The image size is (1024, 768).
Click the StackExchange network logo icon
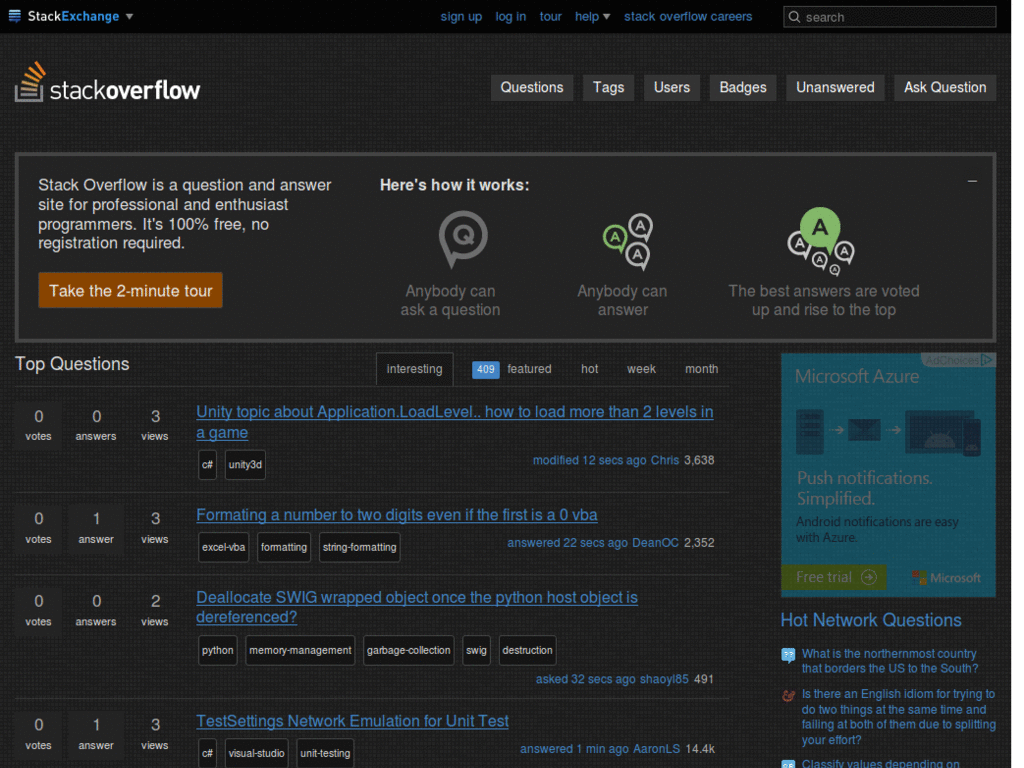14,16
